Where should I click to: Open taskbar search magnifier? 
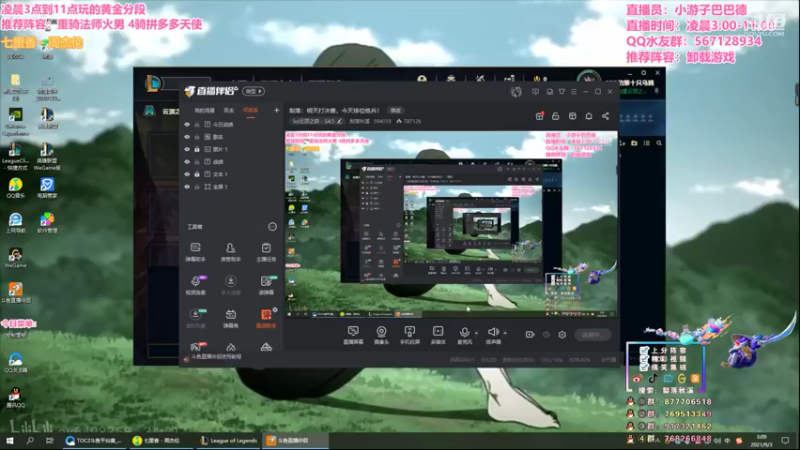pos(30,440)
